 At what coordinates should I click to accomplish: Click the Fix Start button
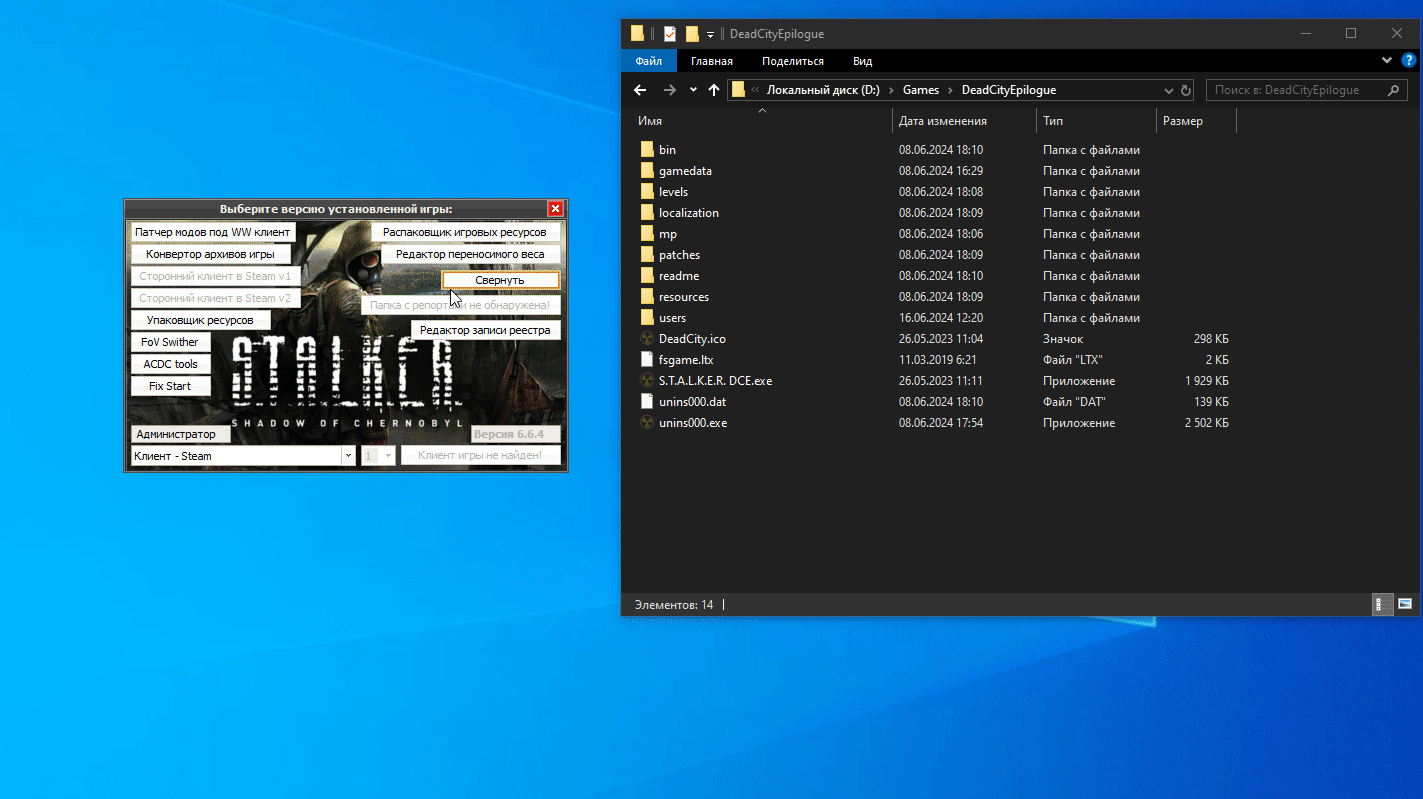tap(170, 386)
